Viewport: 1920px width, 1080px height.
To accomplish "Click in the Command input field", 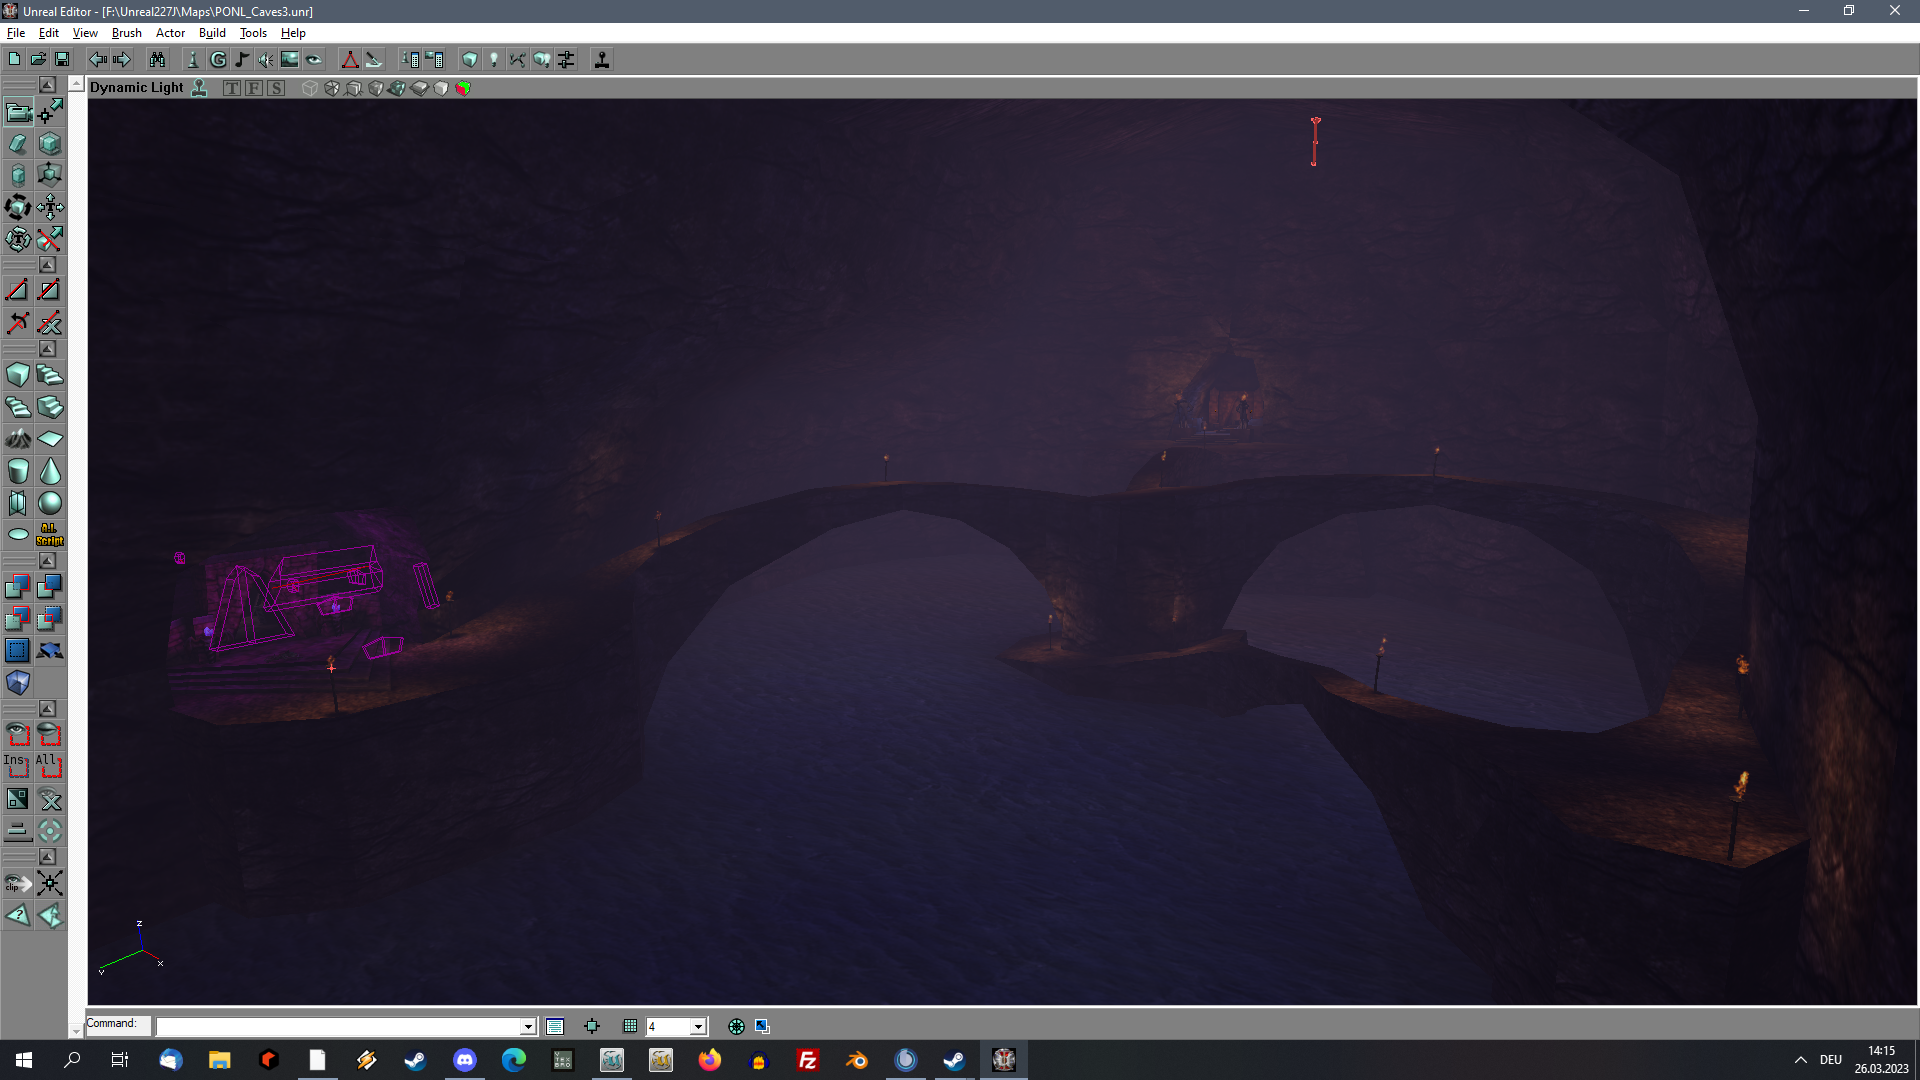I will [340, 1027].
